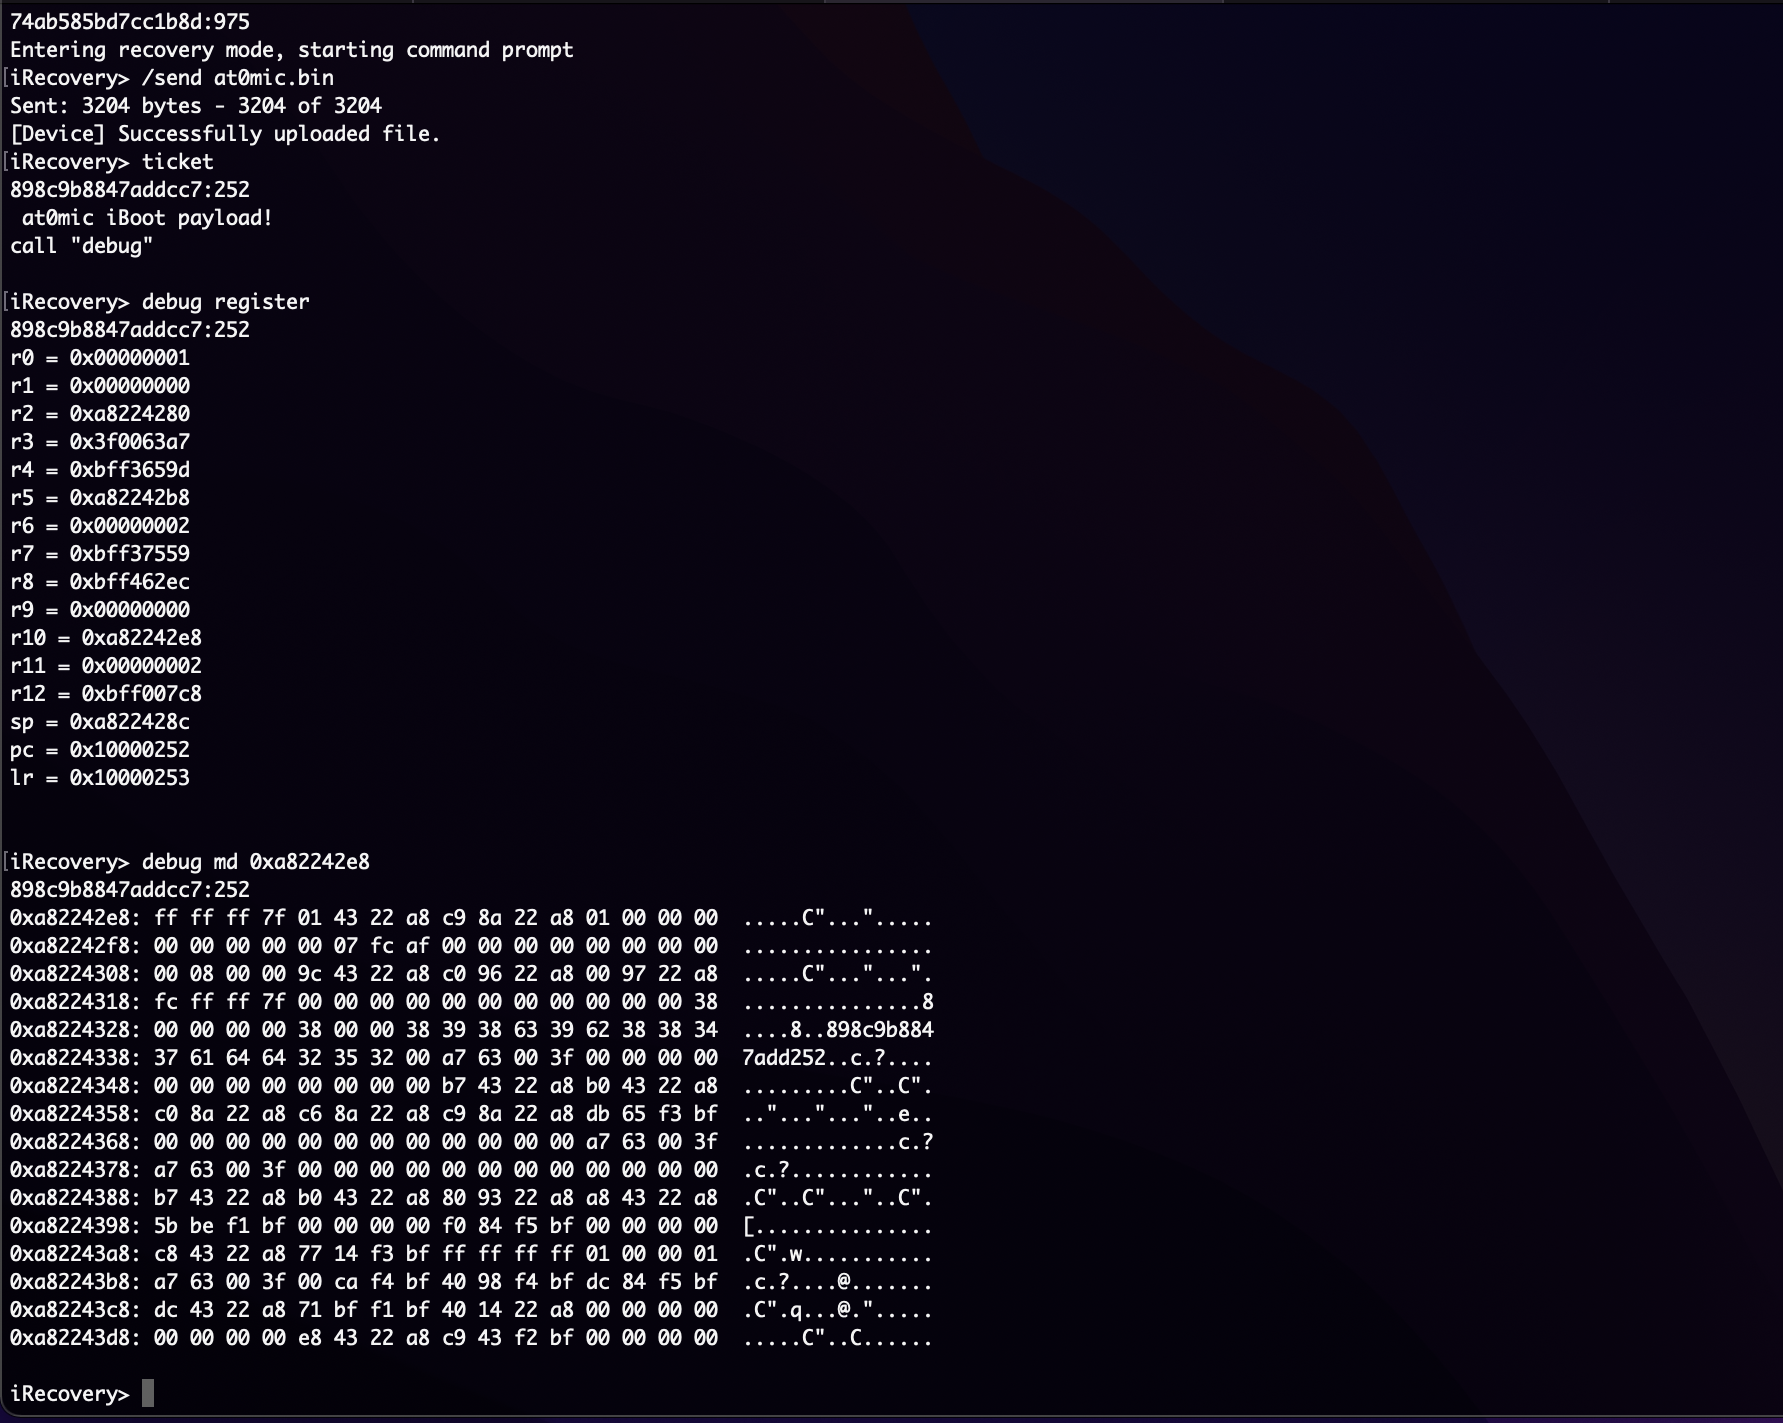The image size is (1783, 1423).
Task: Click the memory address '0xa8224398:' row label
Action: (76, 1226)
